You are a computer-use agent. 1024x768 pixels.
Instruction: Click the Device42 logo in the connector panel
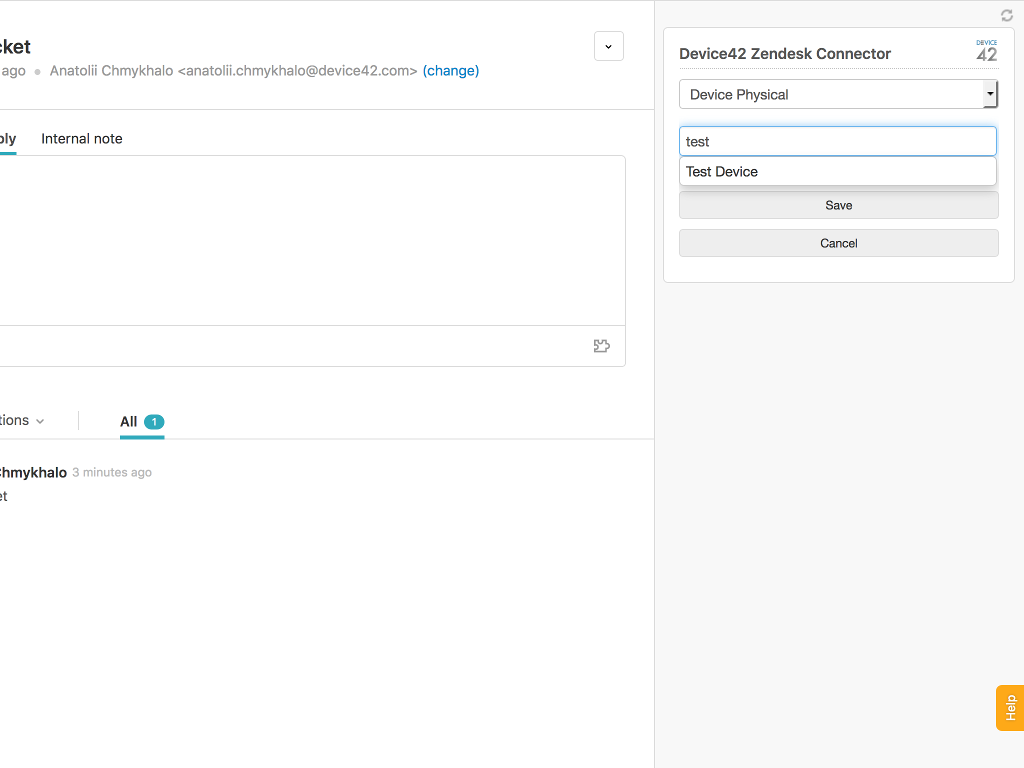[x=985, y=52]
